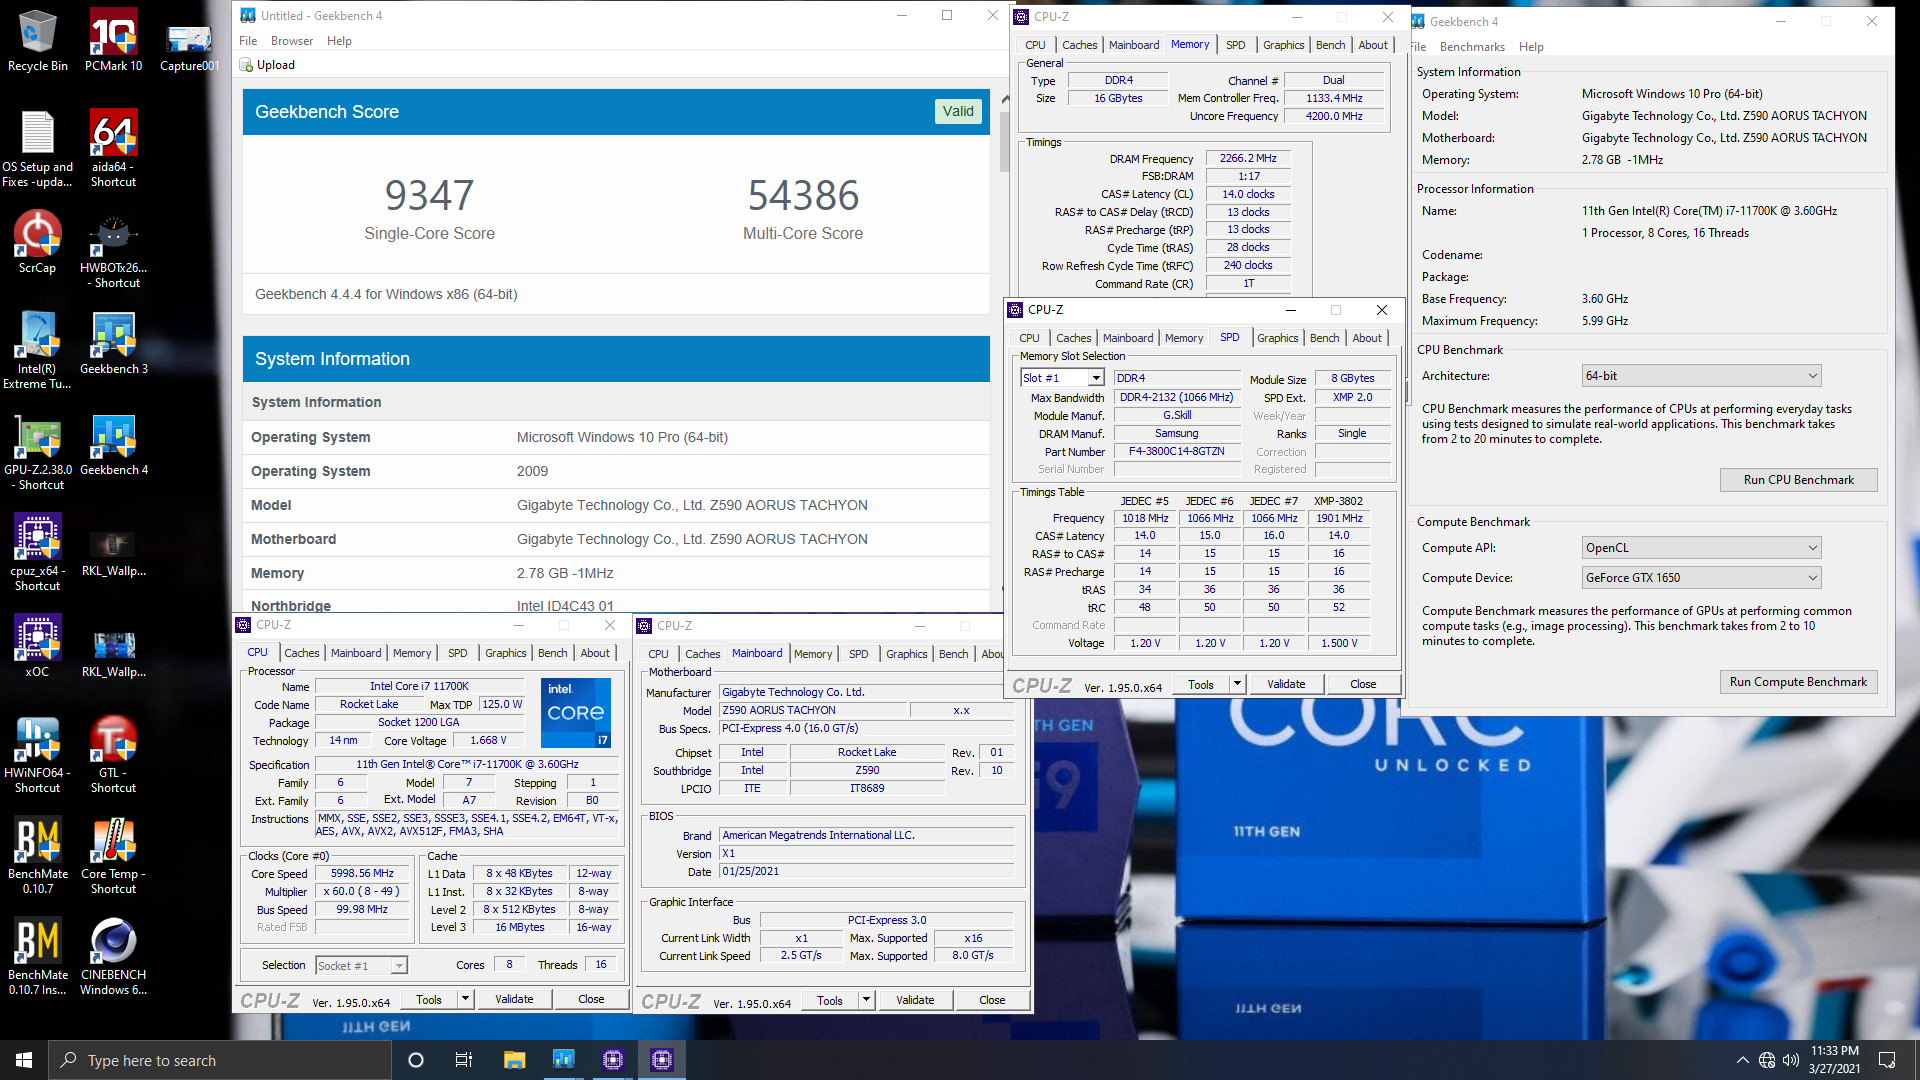Click Validate in the SPD CPU-Z window
Screen dimensions: 1920x1080
coord(1286,684)
